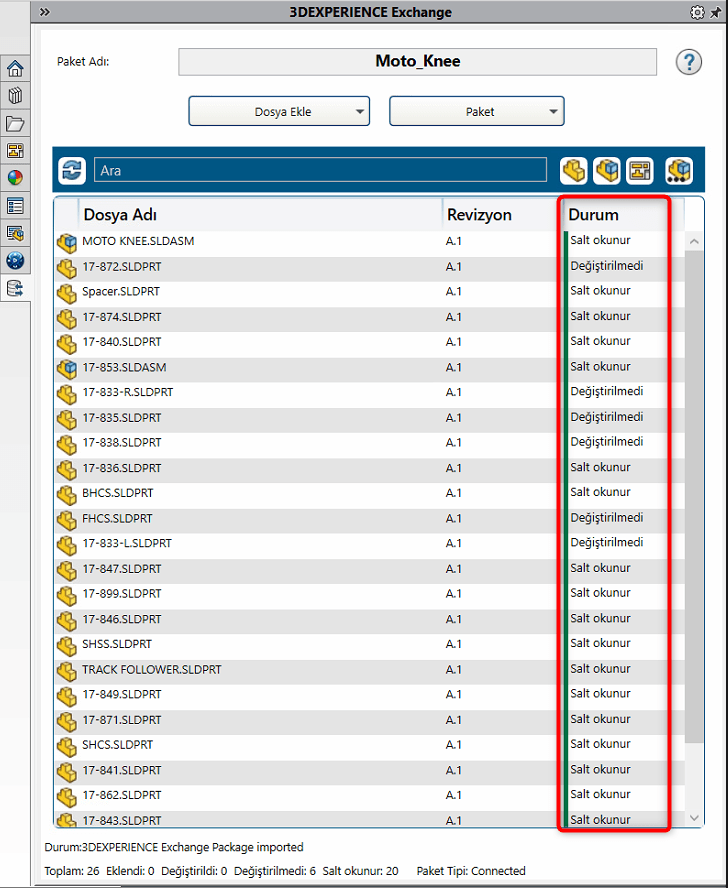This screenshot has height=888, width=728.
Task: Click the Toplam: 26 status bar entry
Action: pos(72,871)
